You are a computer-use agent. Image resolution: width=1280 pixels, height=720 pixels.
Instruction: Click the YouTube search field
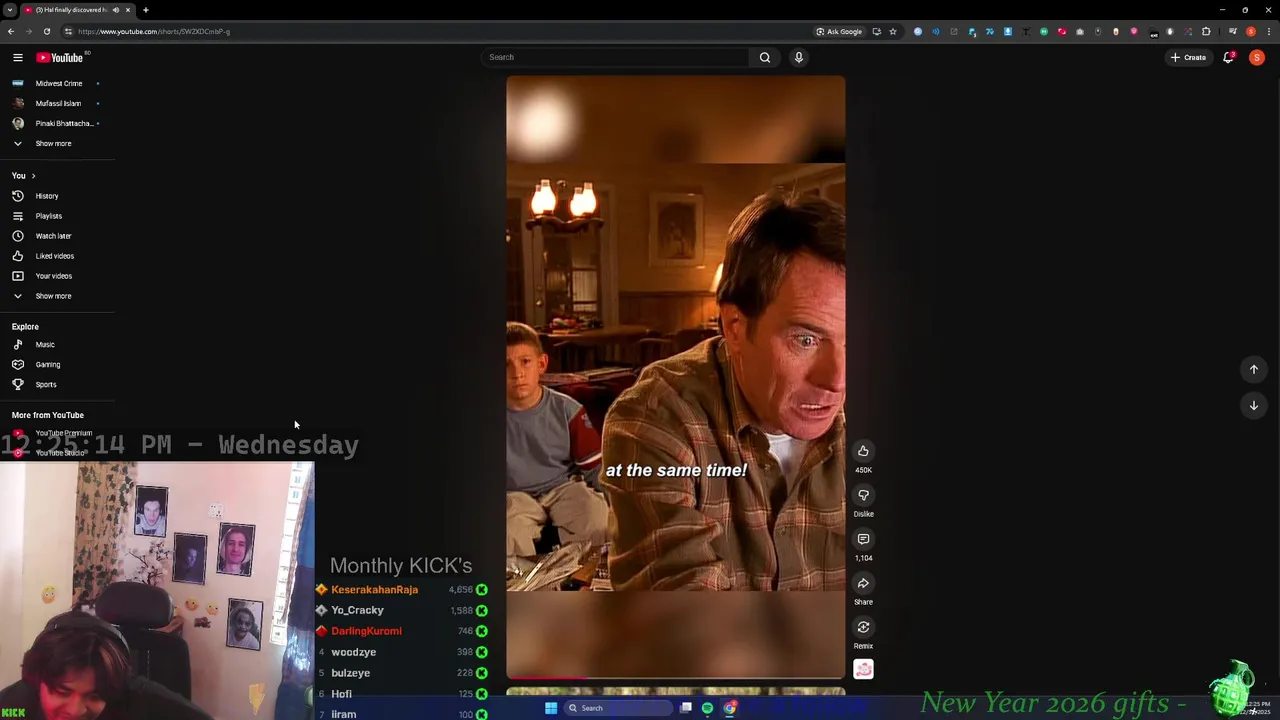pyautogui.click(x=615, y=57)
